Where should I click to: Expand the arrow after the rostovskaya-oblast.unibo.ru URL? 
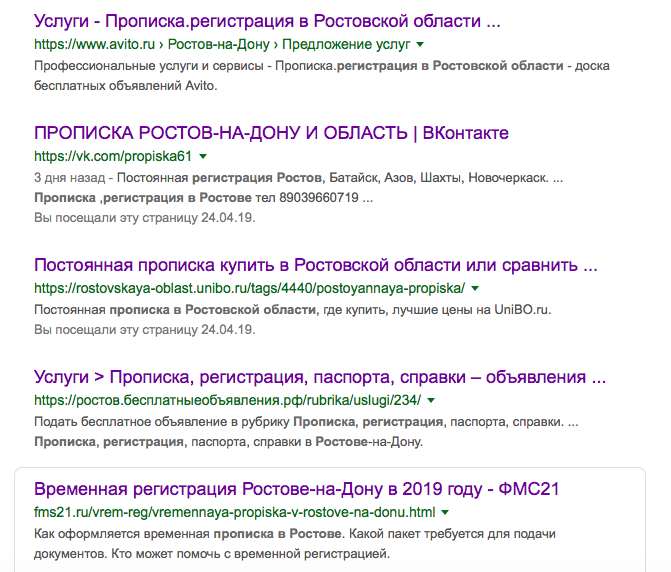(x=475, y=289)
